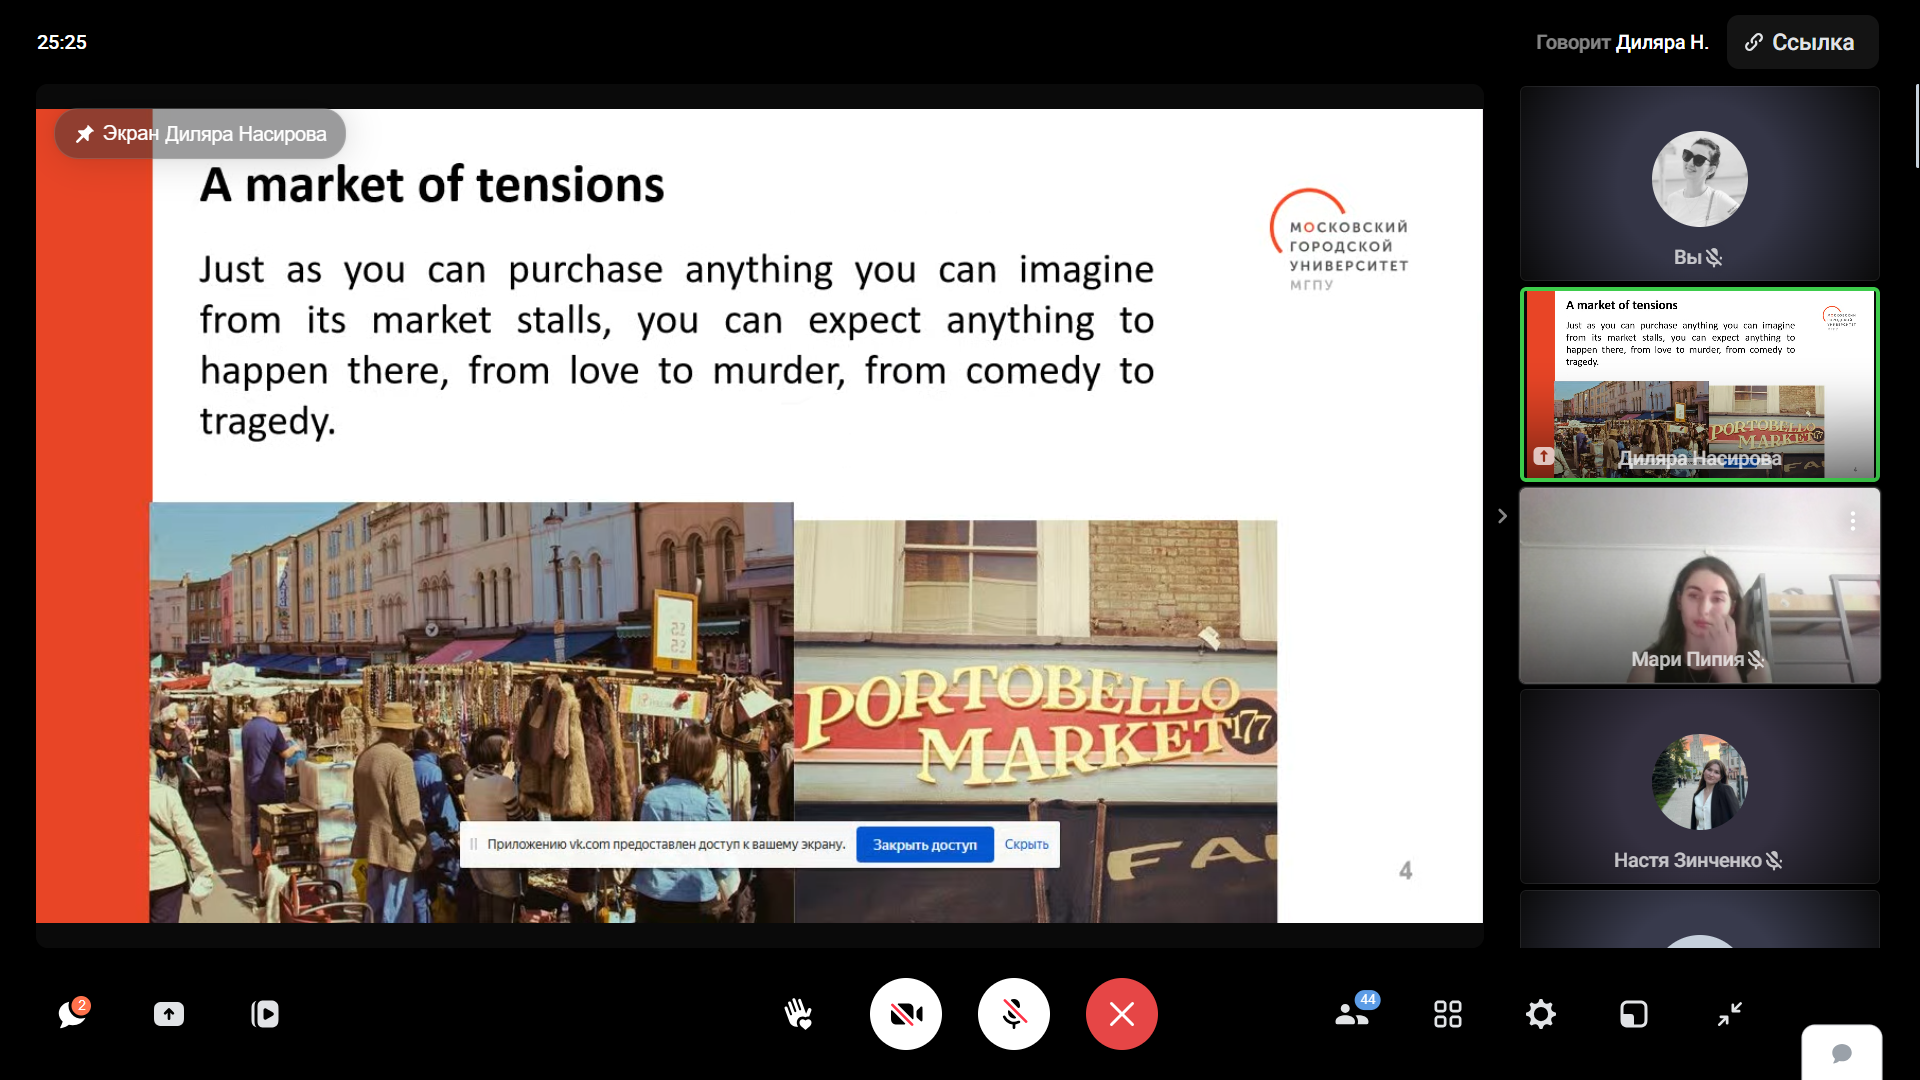Viewport: 1920px width, 1080px height.
Task: Unmute the microphone
Action: (1014, 1014)
